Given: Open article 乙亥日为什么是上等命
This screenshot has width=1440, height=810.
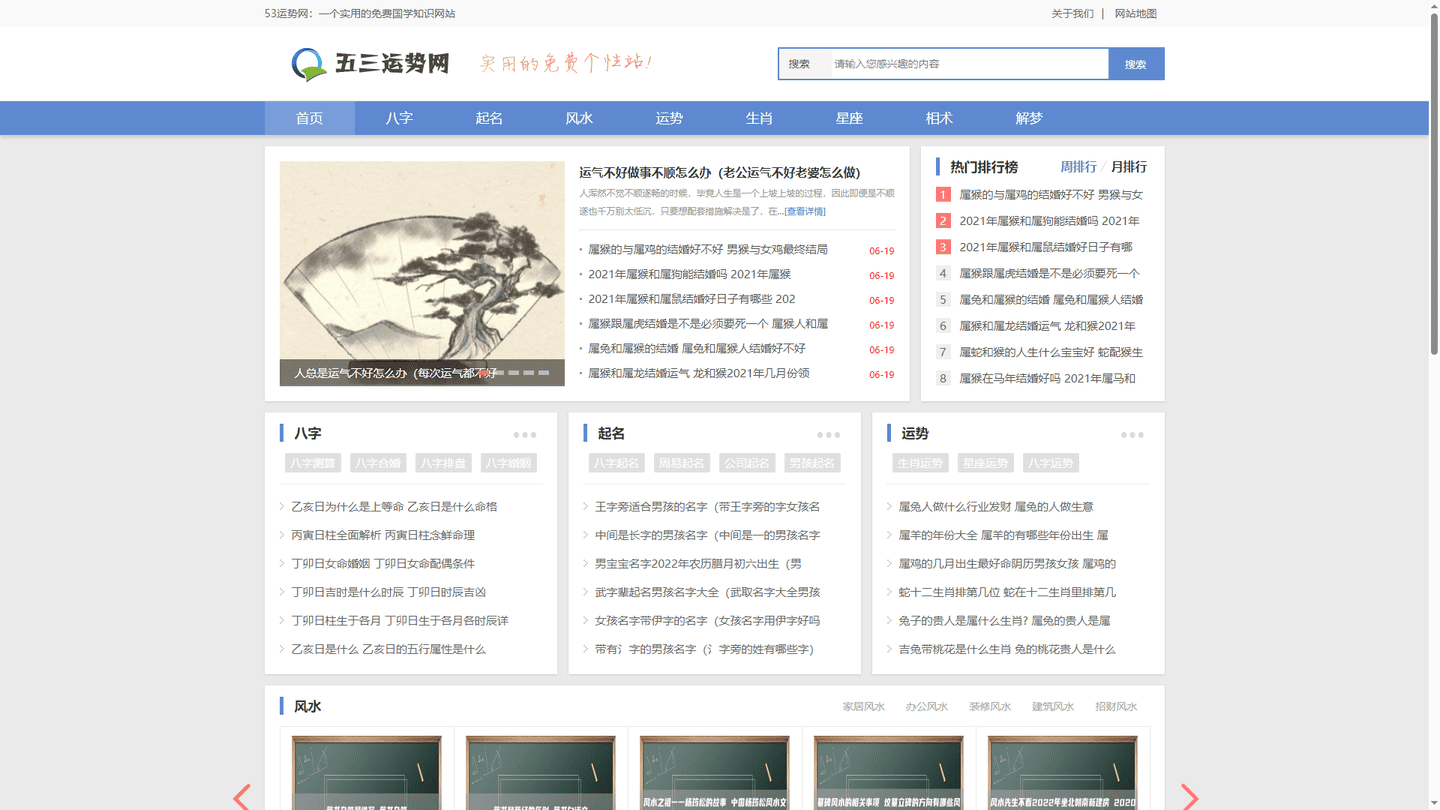Looking at the screenshot, I should click(394, 507).
